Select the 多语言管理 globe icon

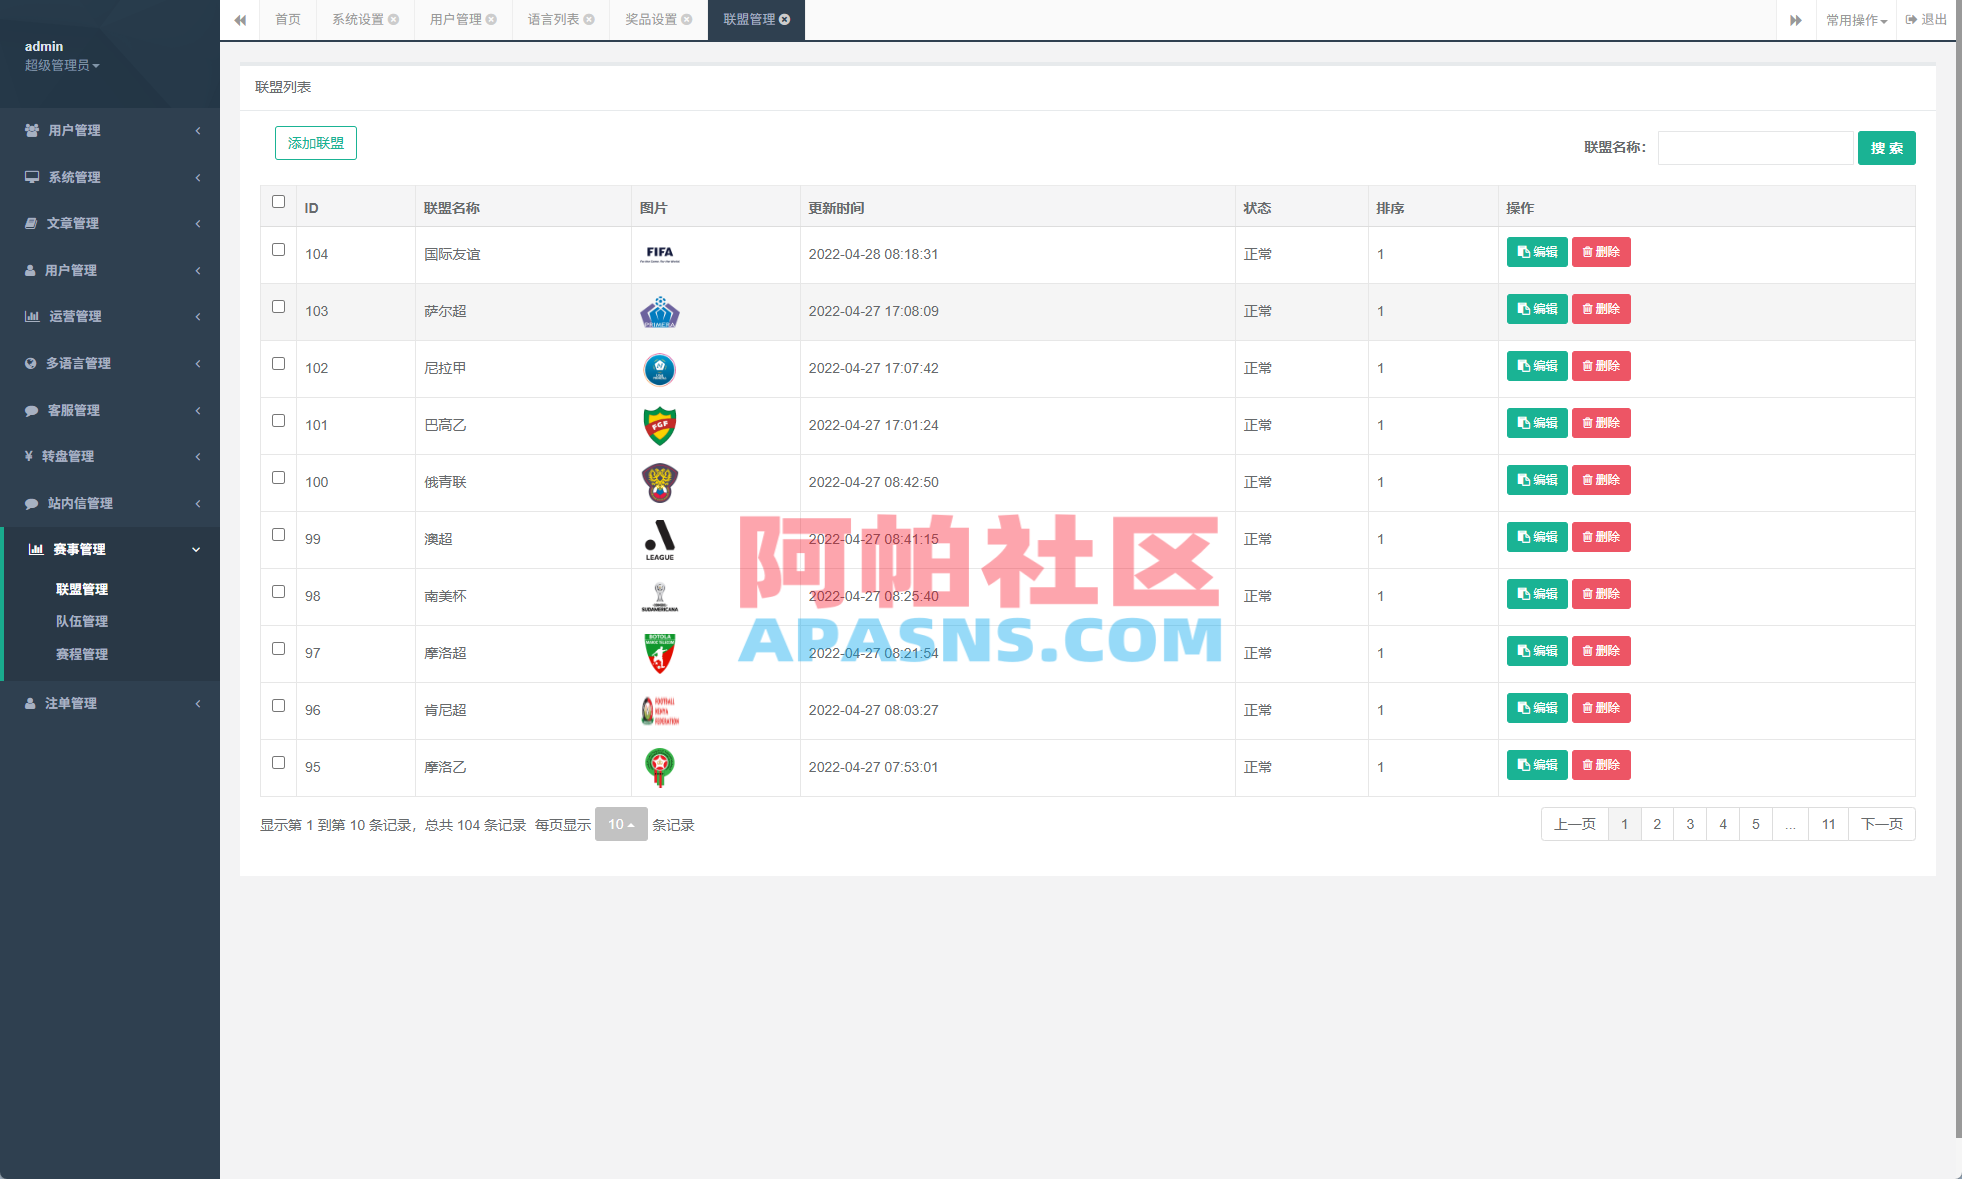[x=30, y=363]
